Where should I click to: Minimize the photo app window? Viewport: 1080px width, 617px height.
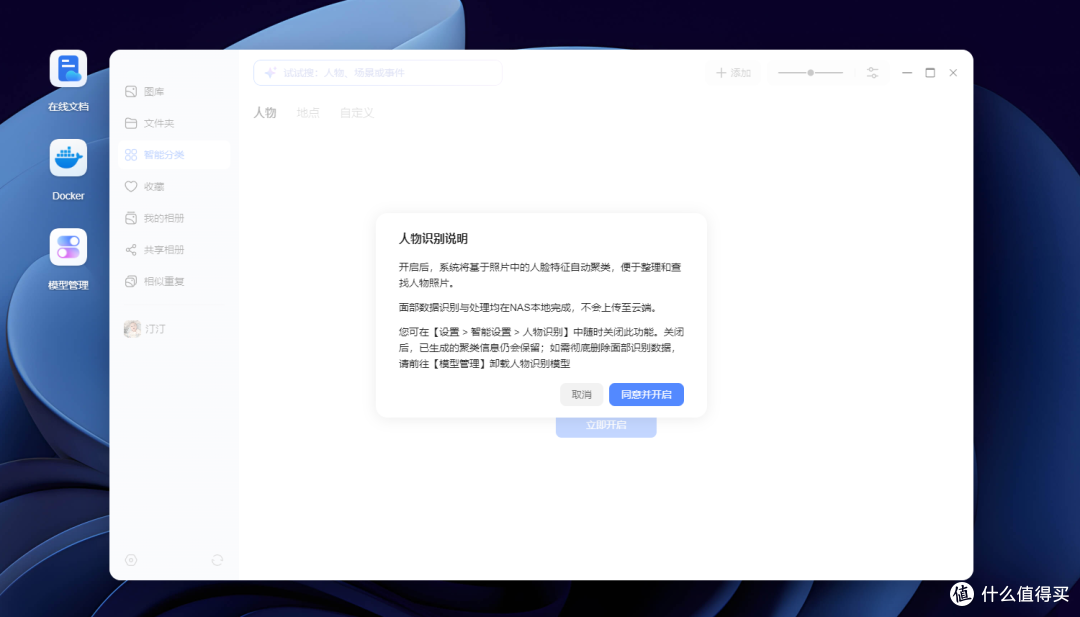[x=907, y=73]
